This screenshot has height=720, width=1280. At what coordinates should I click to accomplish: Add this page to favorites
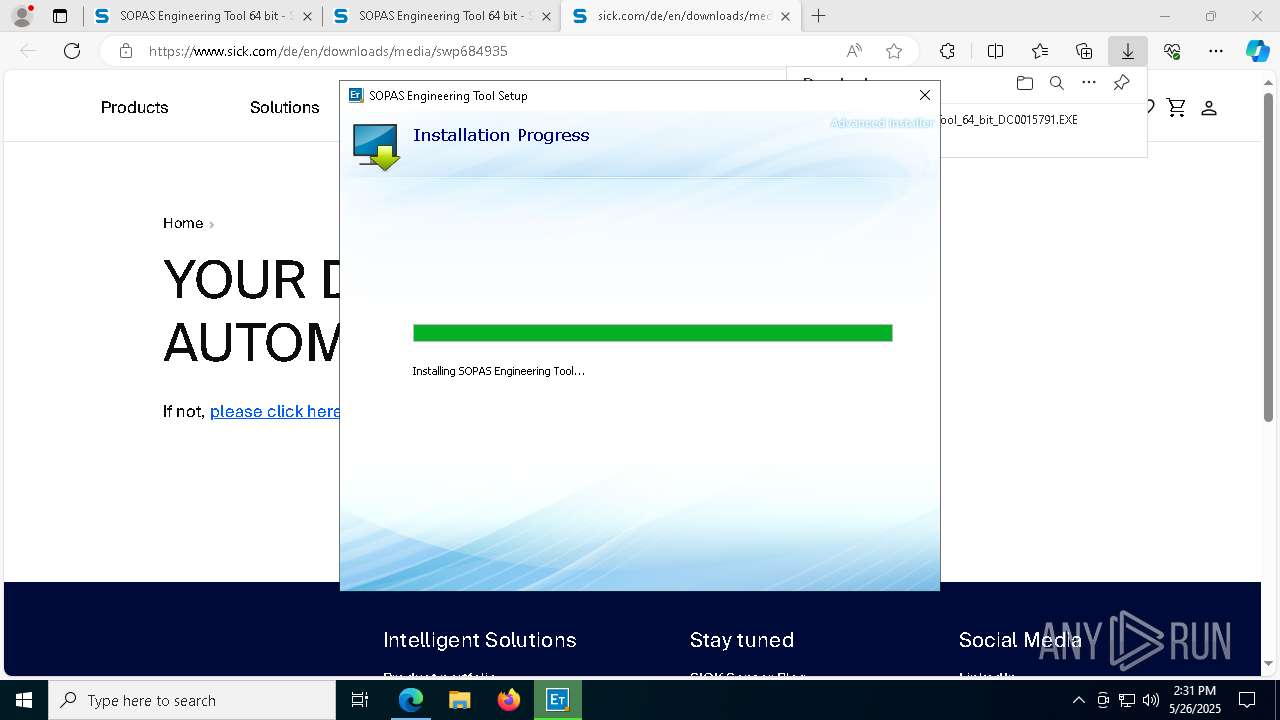pyautogui.click(x=894, y=51)
